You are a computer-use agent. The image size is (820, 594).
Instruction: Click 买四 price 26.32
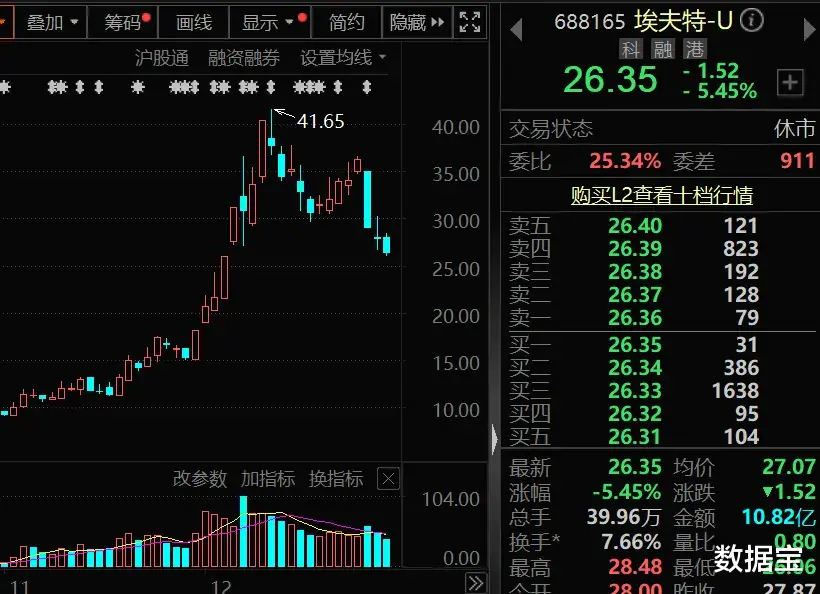coord(635,414)
